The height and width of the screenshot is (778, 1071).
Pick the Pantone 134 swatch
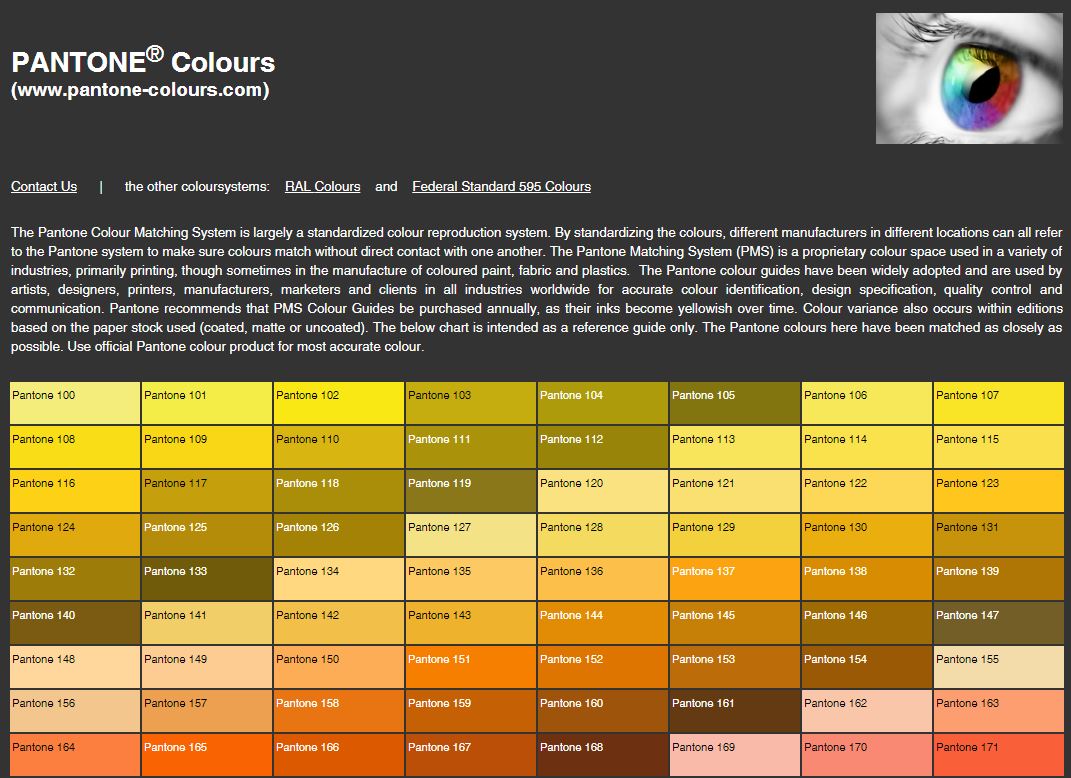(339, 579)
